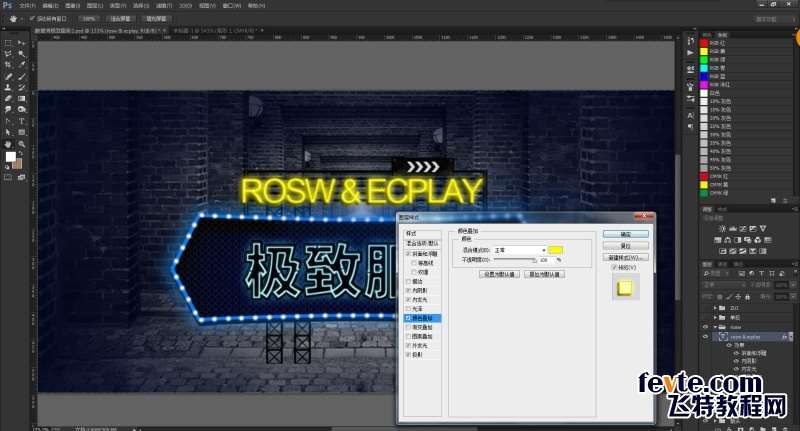Toggle Quick Mask mode icon
The image size is (800, 431).
[x=8, y=178]
